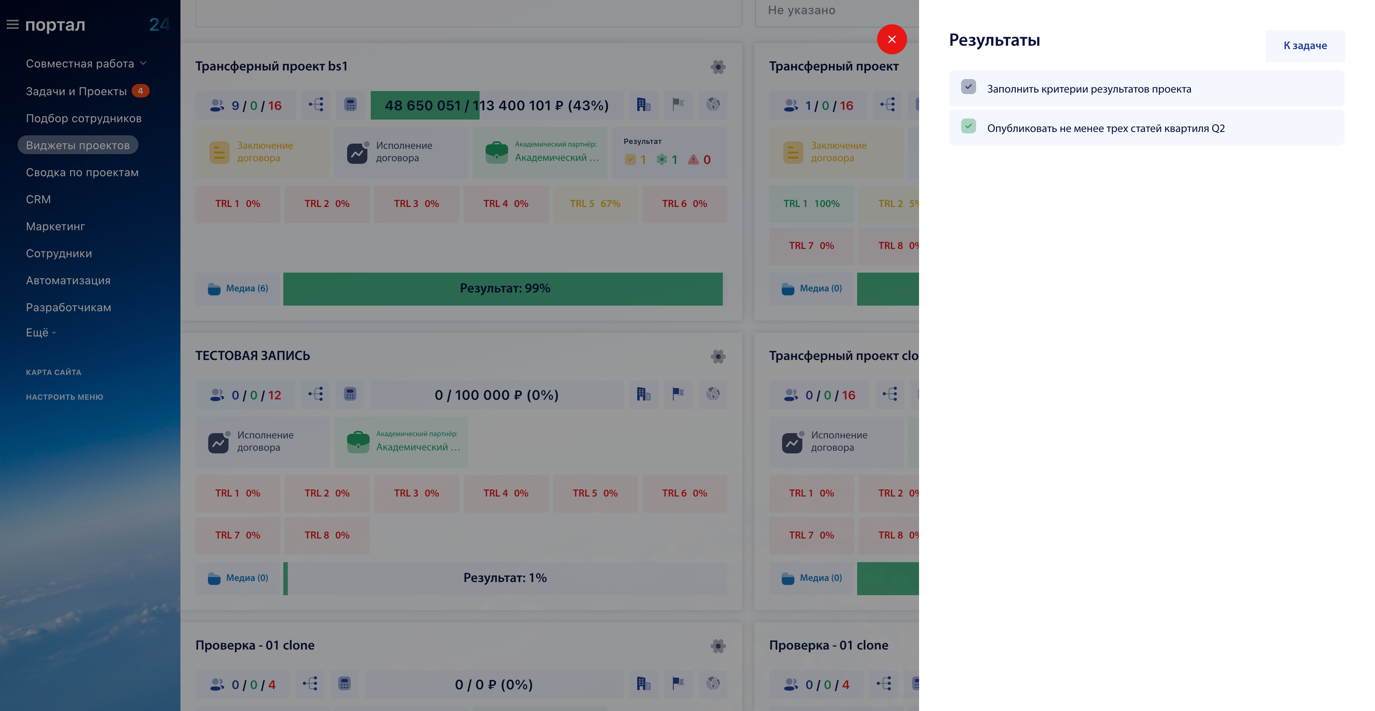The width and height of the screenshot is (1375, 711).
Task: Click the globe icon in Проверка - 01 clone row
Action: (x=713, y=684)
